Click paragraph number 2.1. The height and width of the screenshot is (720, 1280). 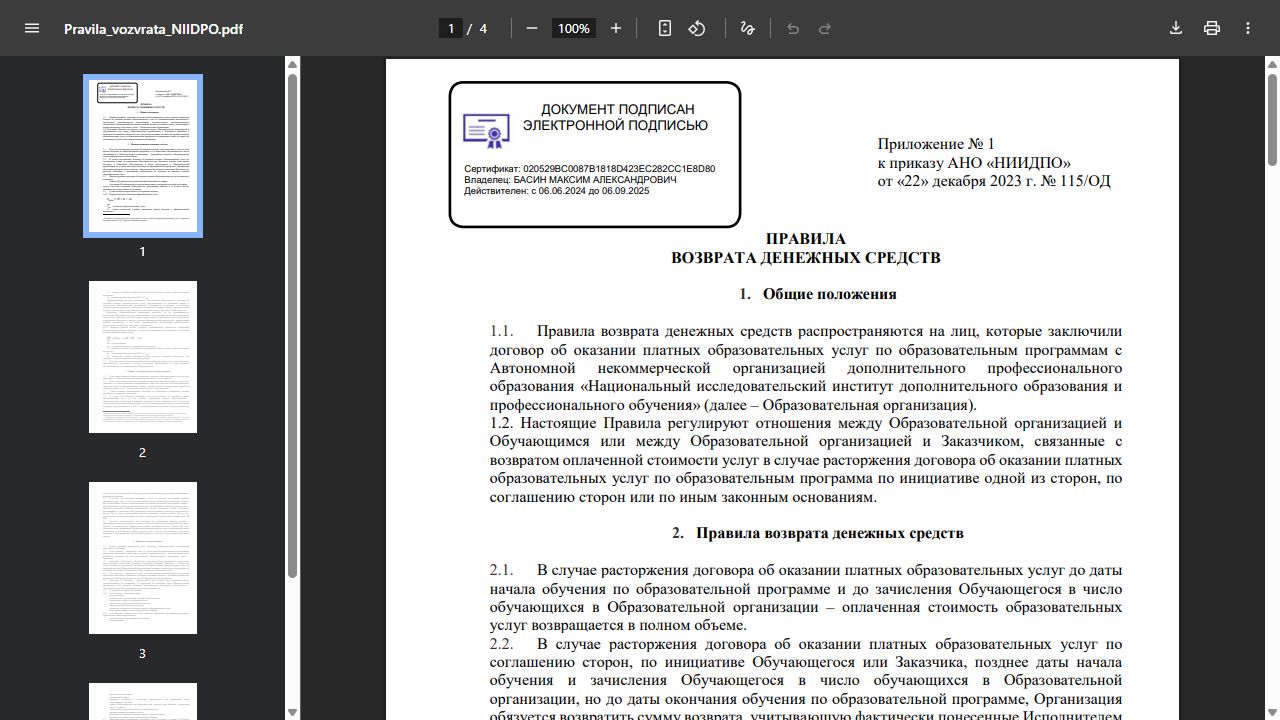pyautogui.click(x=501, y=570)
